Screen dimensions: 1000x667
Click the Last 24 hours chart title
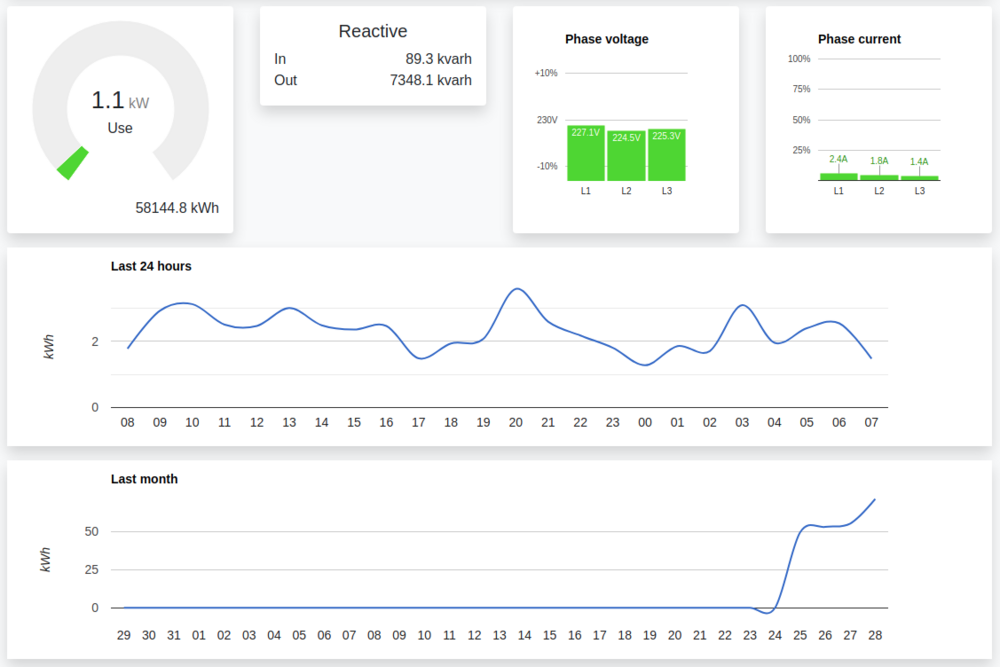pyautogui.click(x=151, y=266)
